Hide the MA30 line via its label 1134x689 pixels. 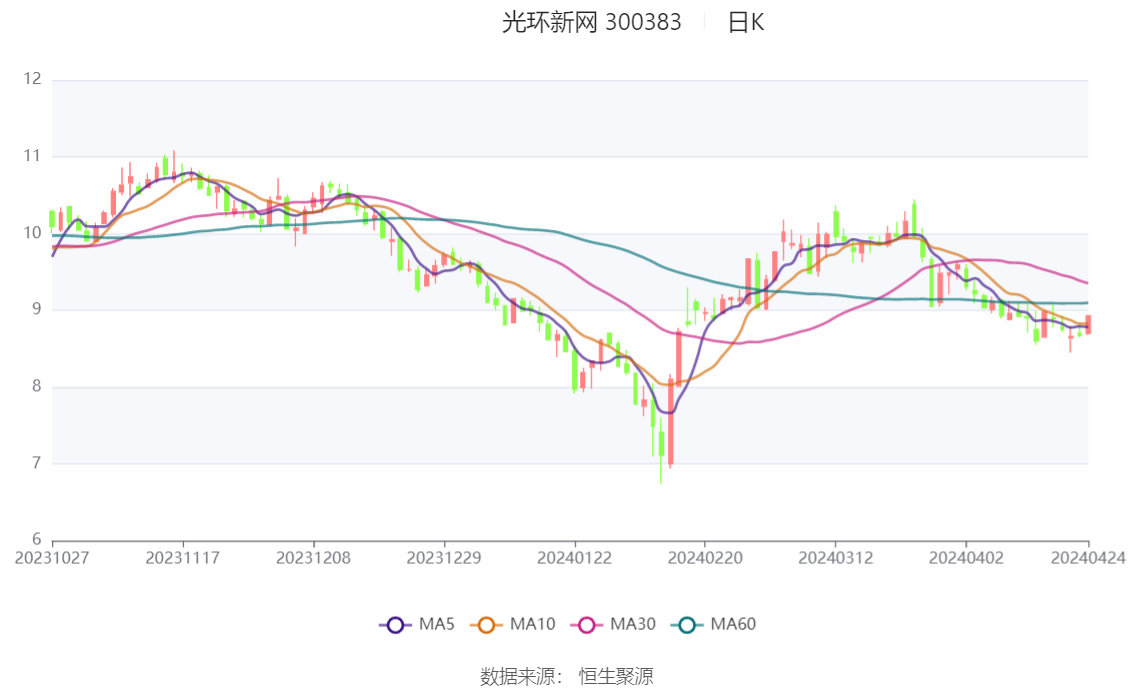click(633, 624)
